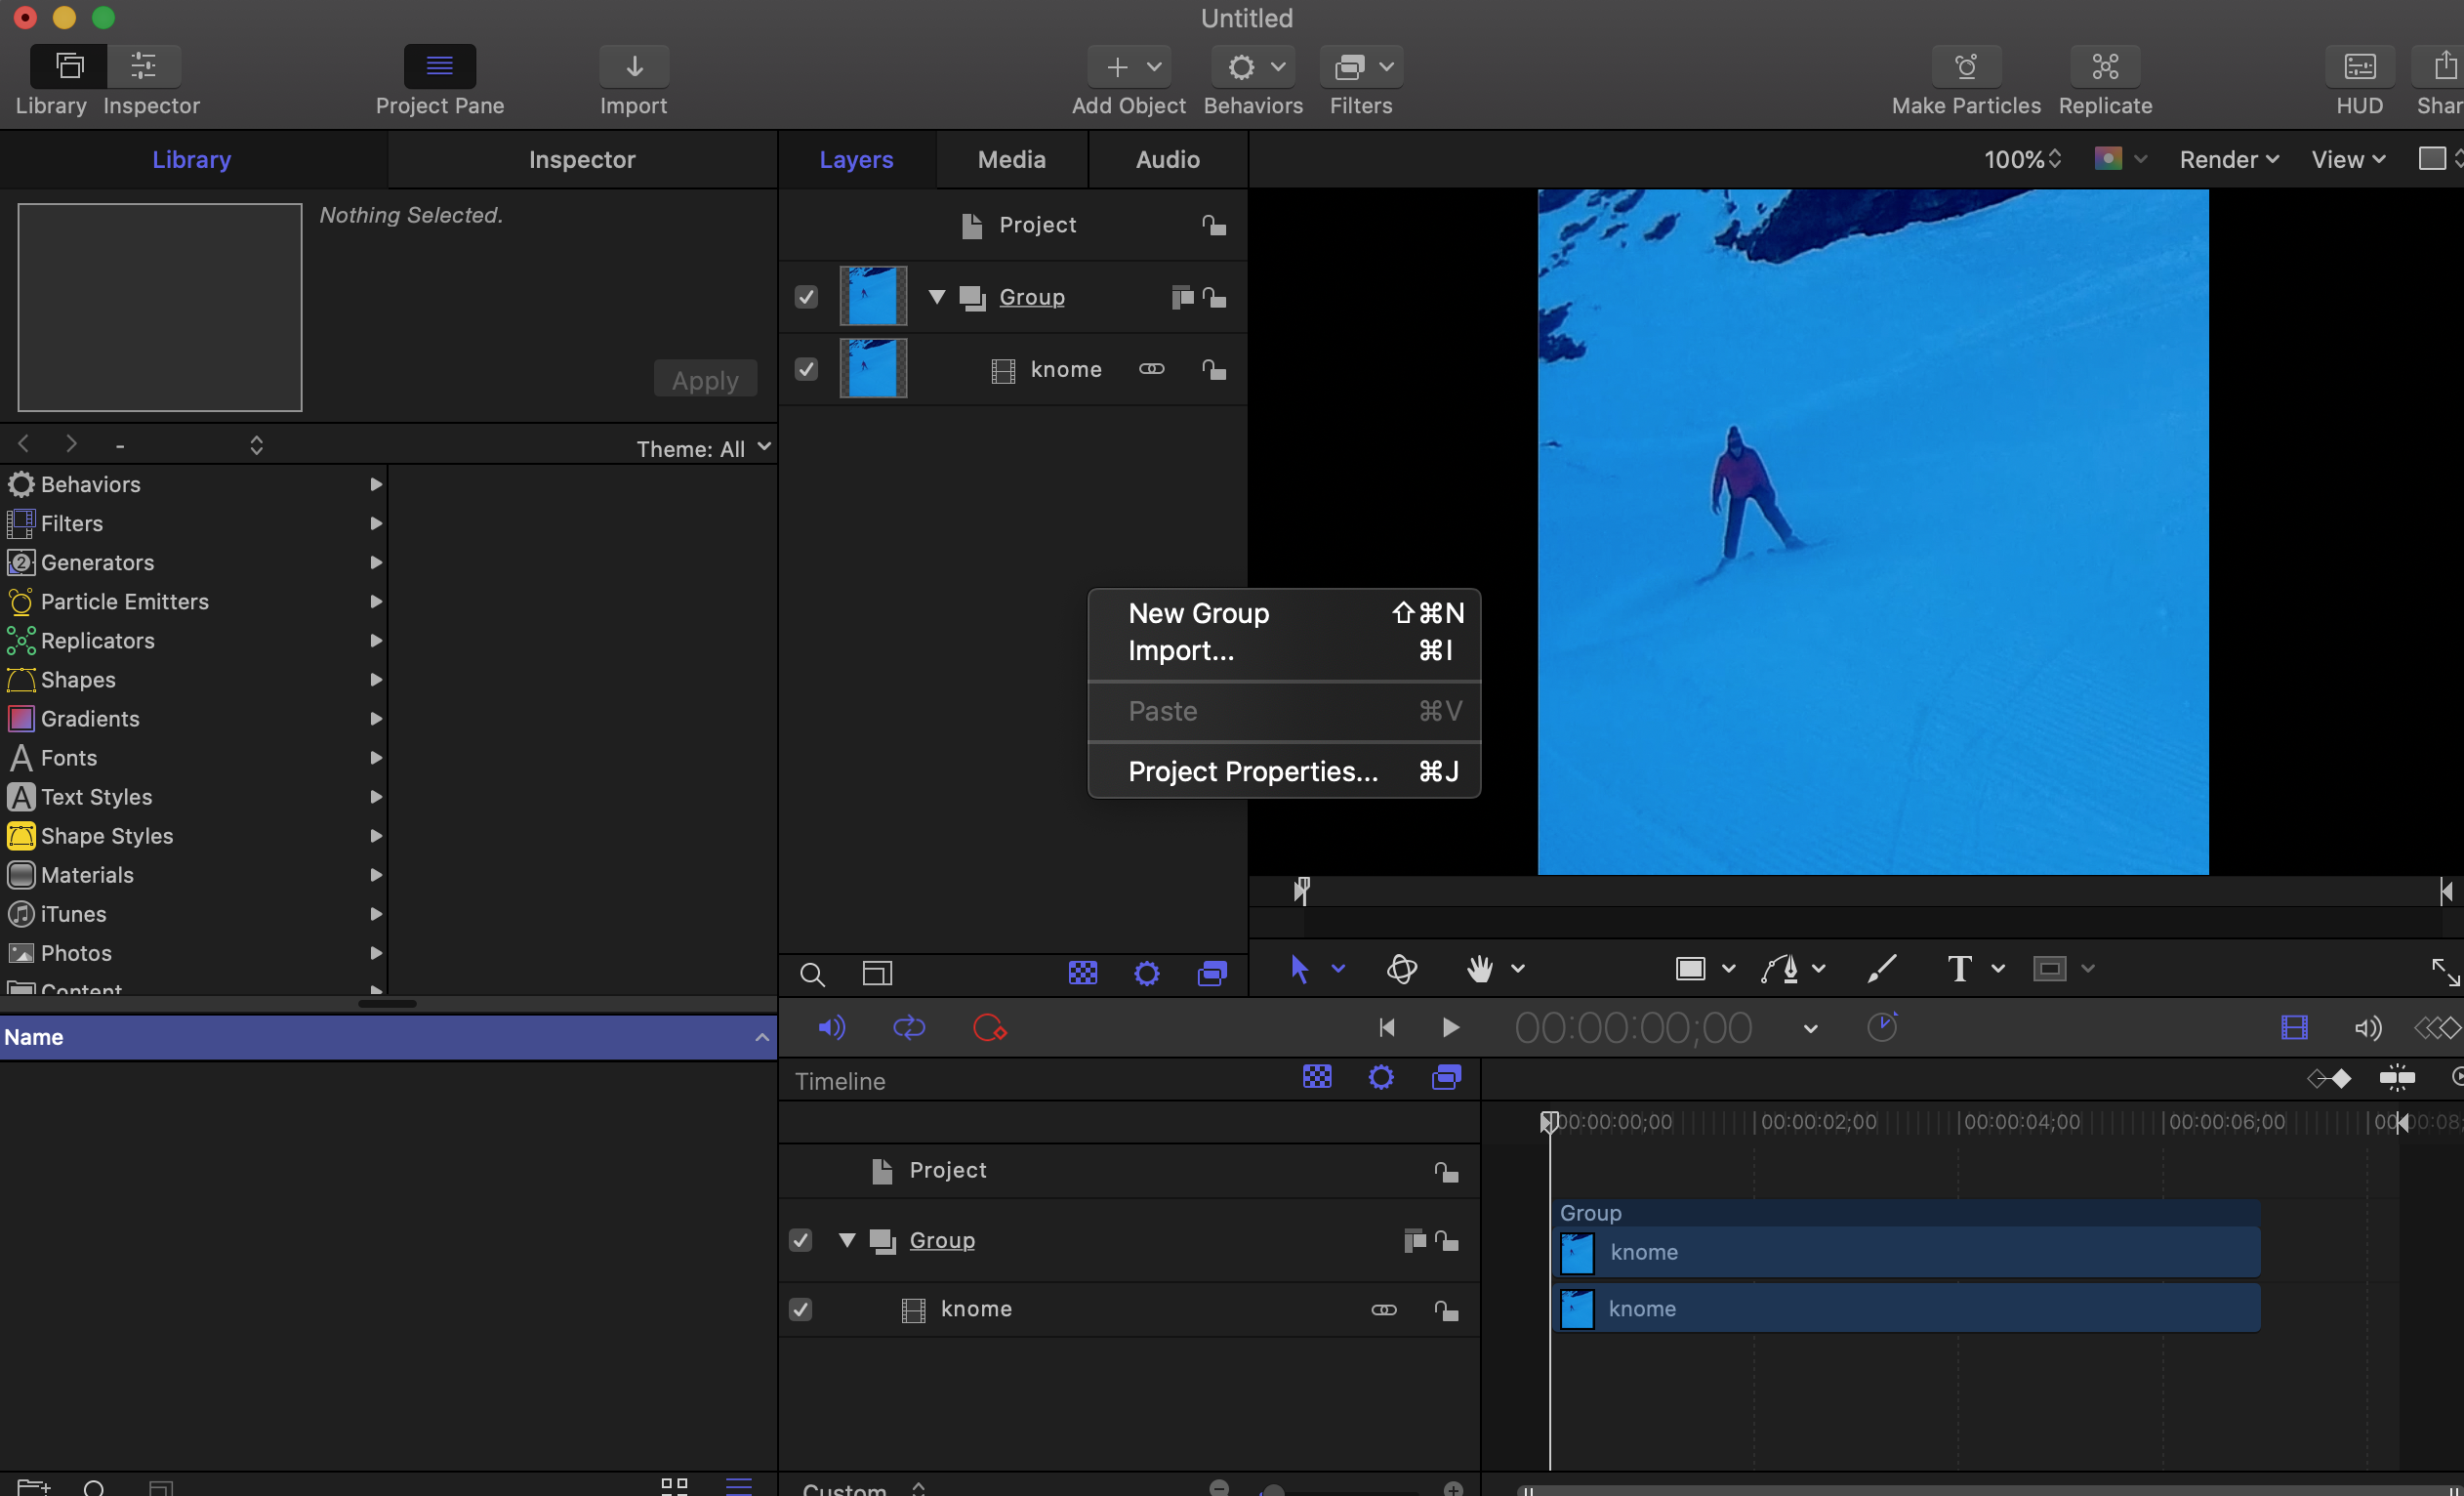The image size is (2464, 1496).
Task: Switch to the Inspector tab
Action: (x=582, y=159)
